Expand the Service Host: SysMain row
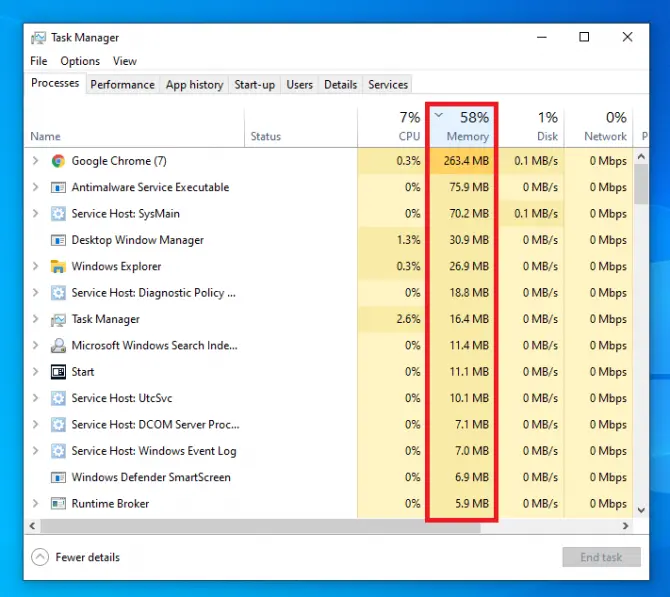670x597 pixels. click(x=35, y=213)
